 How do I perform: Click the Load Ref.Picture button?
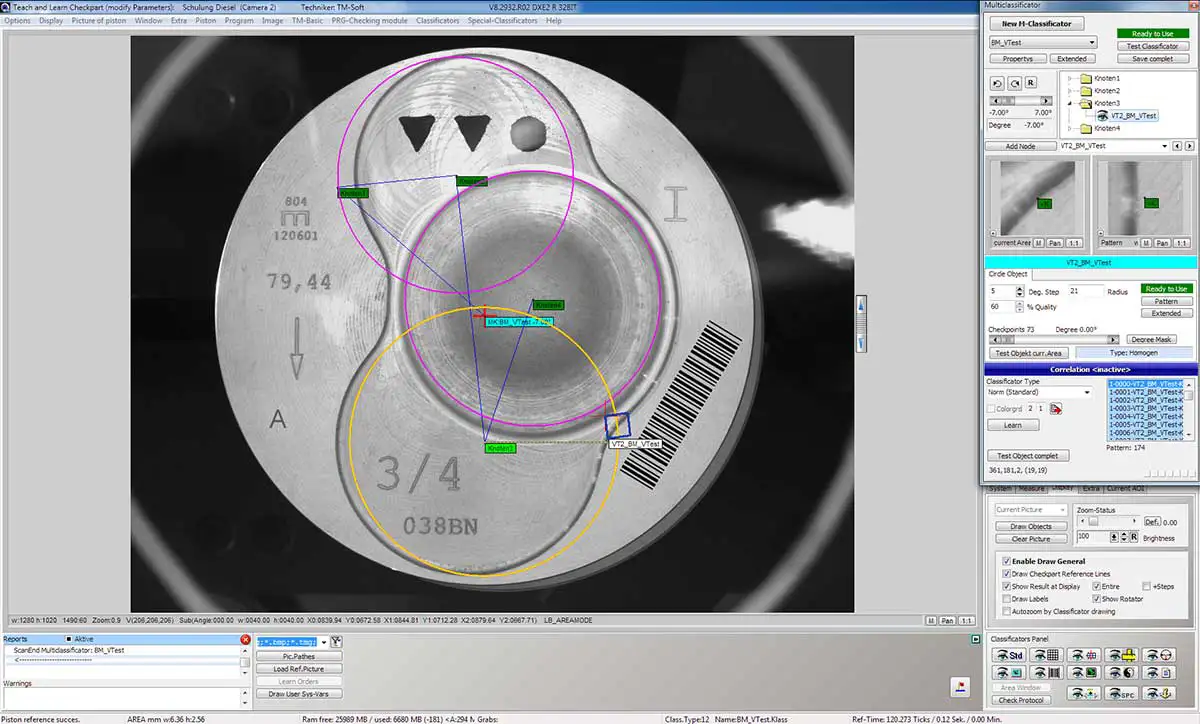tap(298, 669)
